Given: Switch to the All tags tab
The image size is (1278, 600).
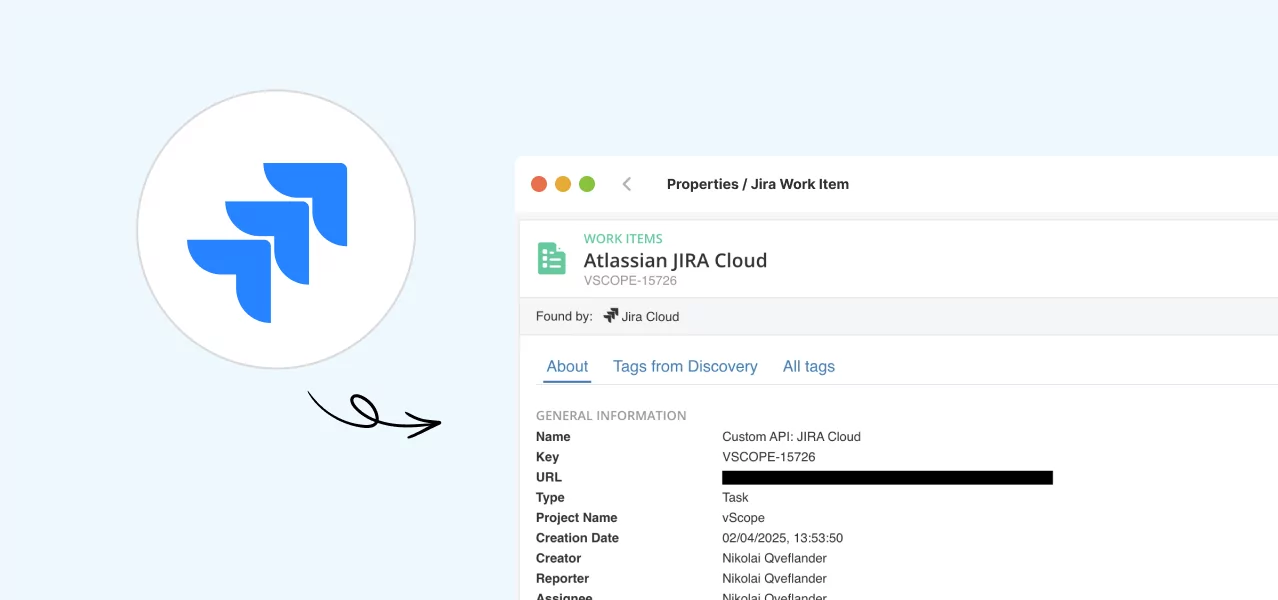Looking at the screenshot, I should [809, 366].
